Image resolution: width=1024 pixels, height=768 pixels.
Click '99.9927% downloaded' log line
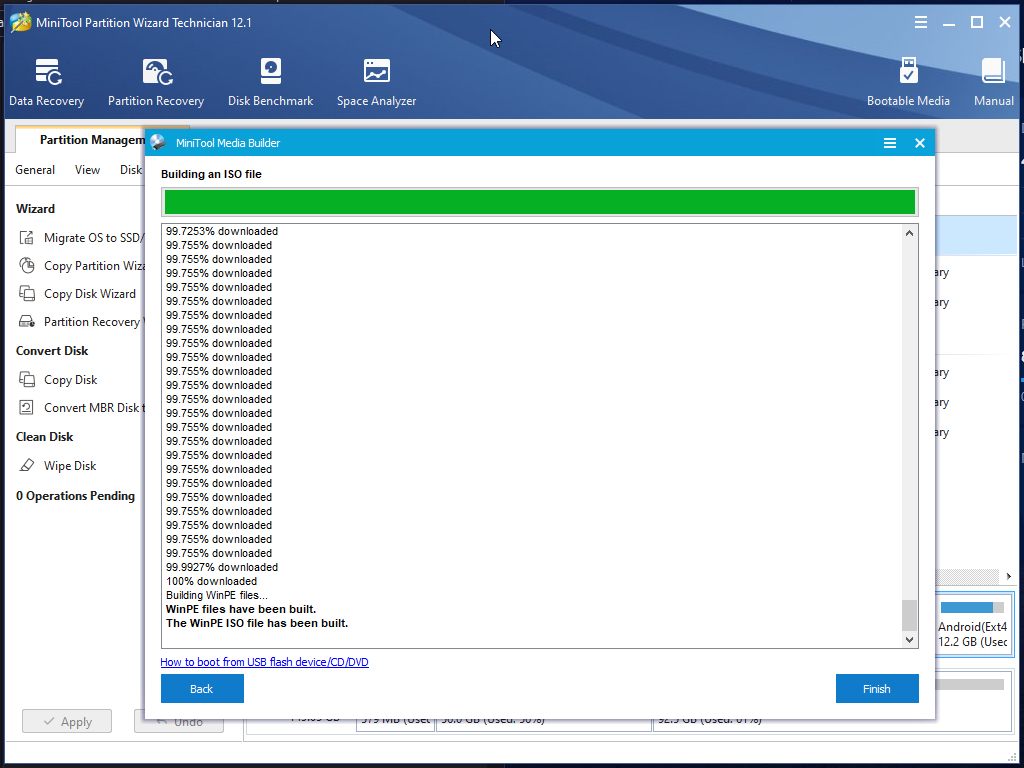222,567
